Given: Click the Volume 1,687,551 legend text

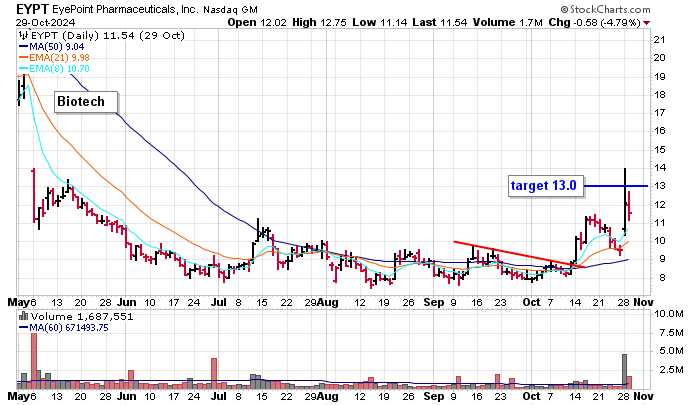Looking at the screenshot, I should (82, 317).
